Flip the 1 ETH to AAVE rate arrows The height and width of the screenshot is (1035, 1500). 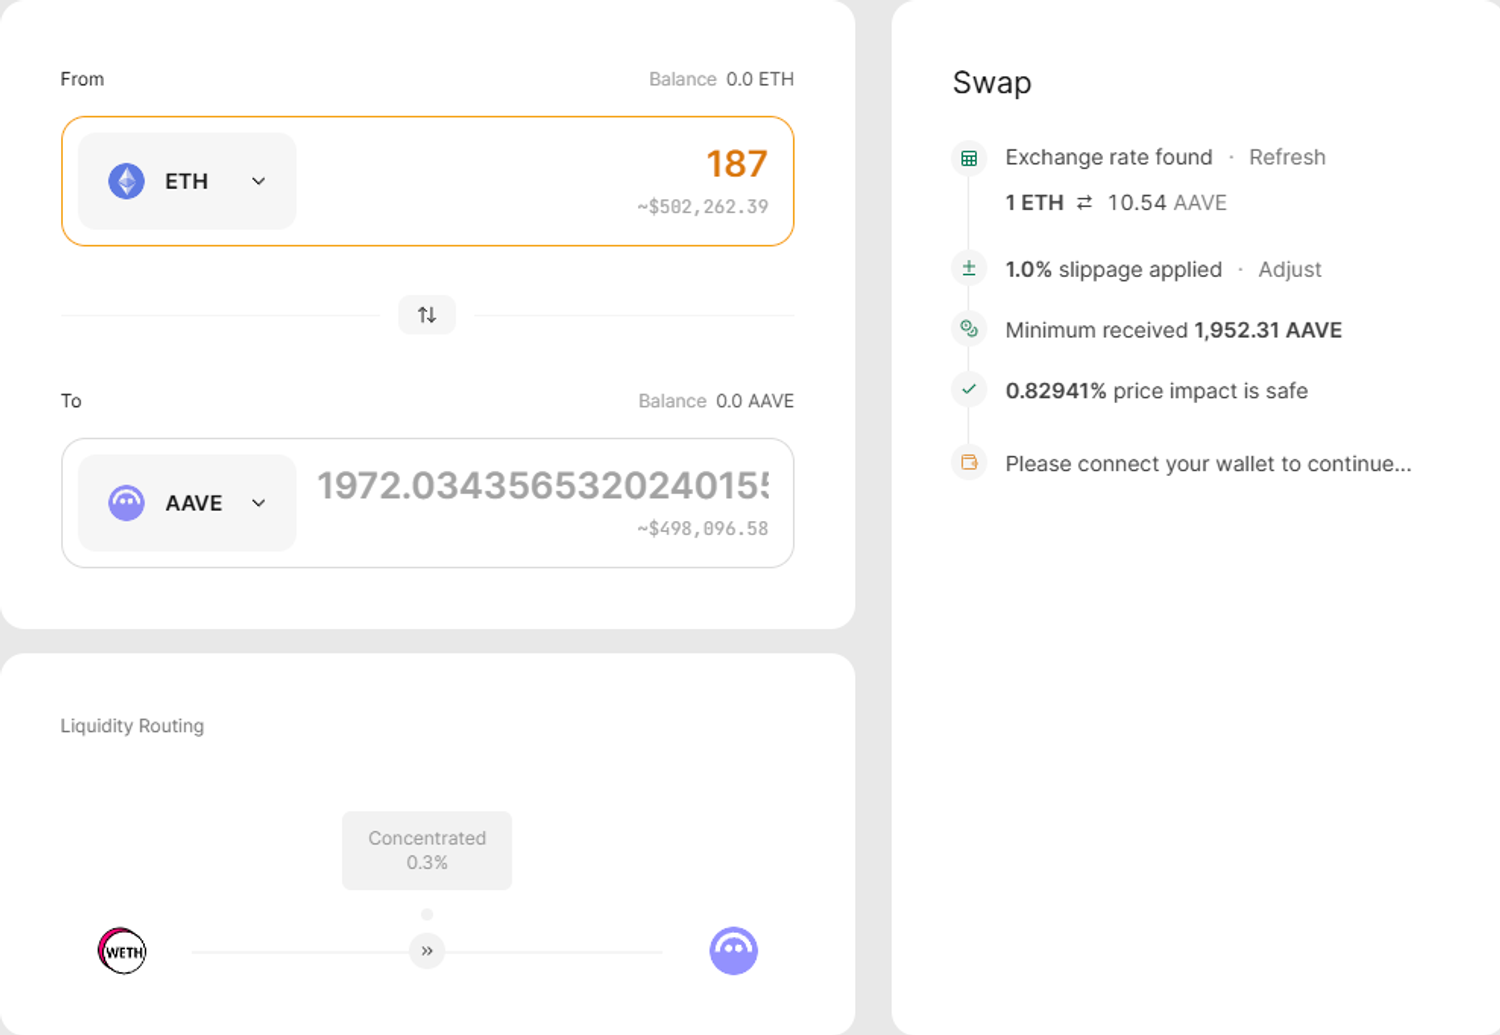[1084, 203]
